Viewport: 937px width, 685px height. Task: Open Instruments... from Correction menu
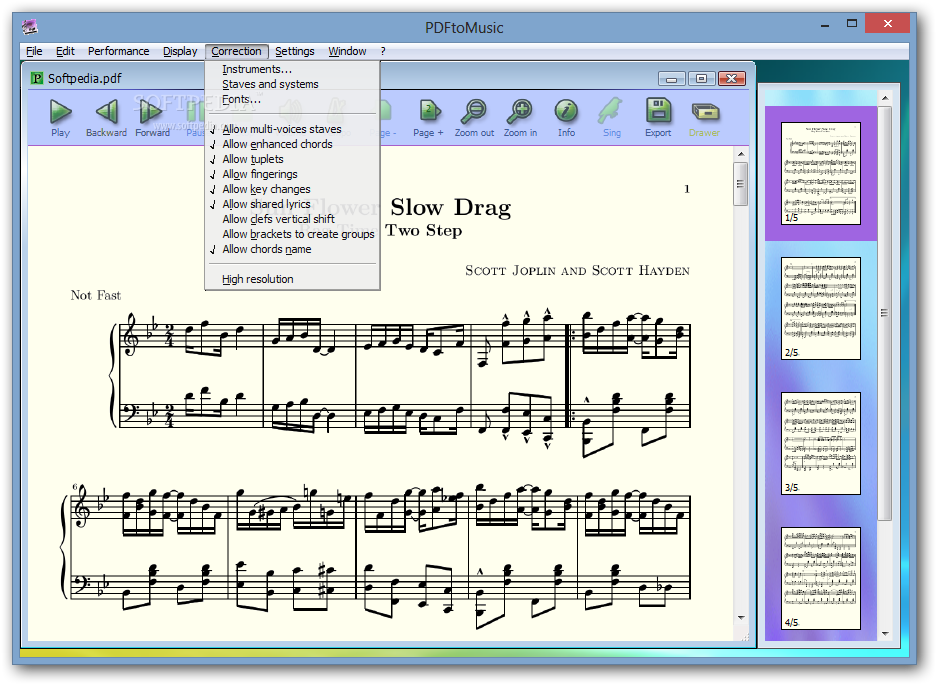[292, 69]
